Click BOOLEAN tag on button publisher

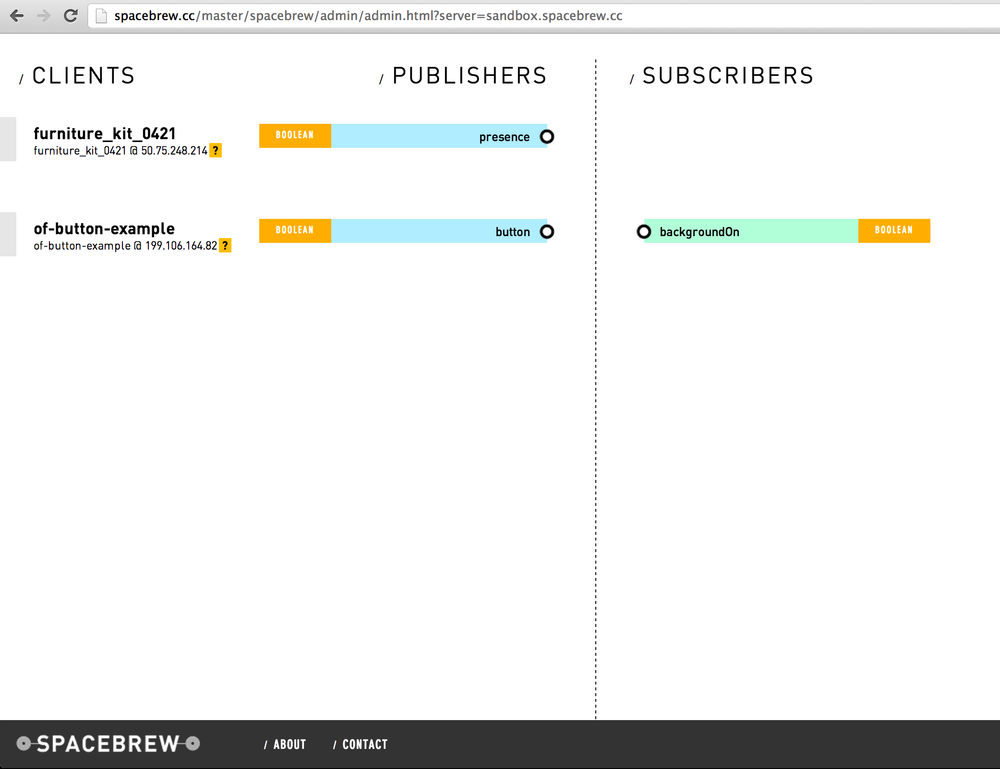(x=295, y=231)
